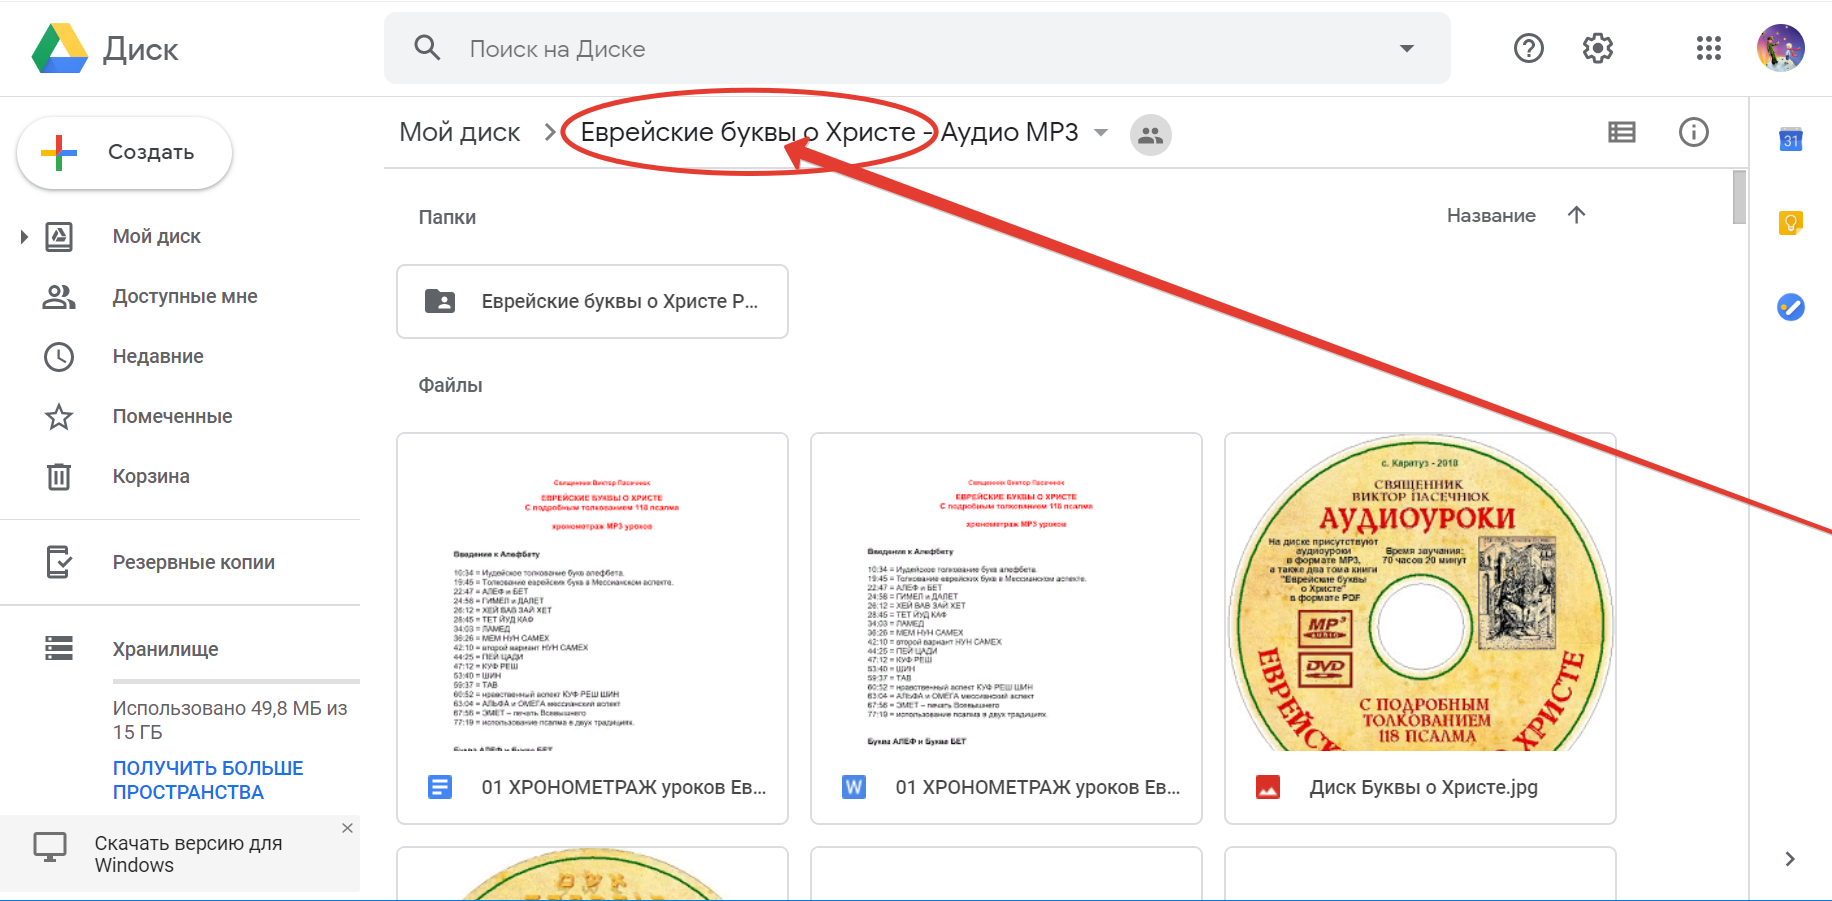Click in the Поиск на Диске field
Screen dimensions: 1832x901
[x=900, y=48]
